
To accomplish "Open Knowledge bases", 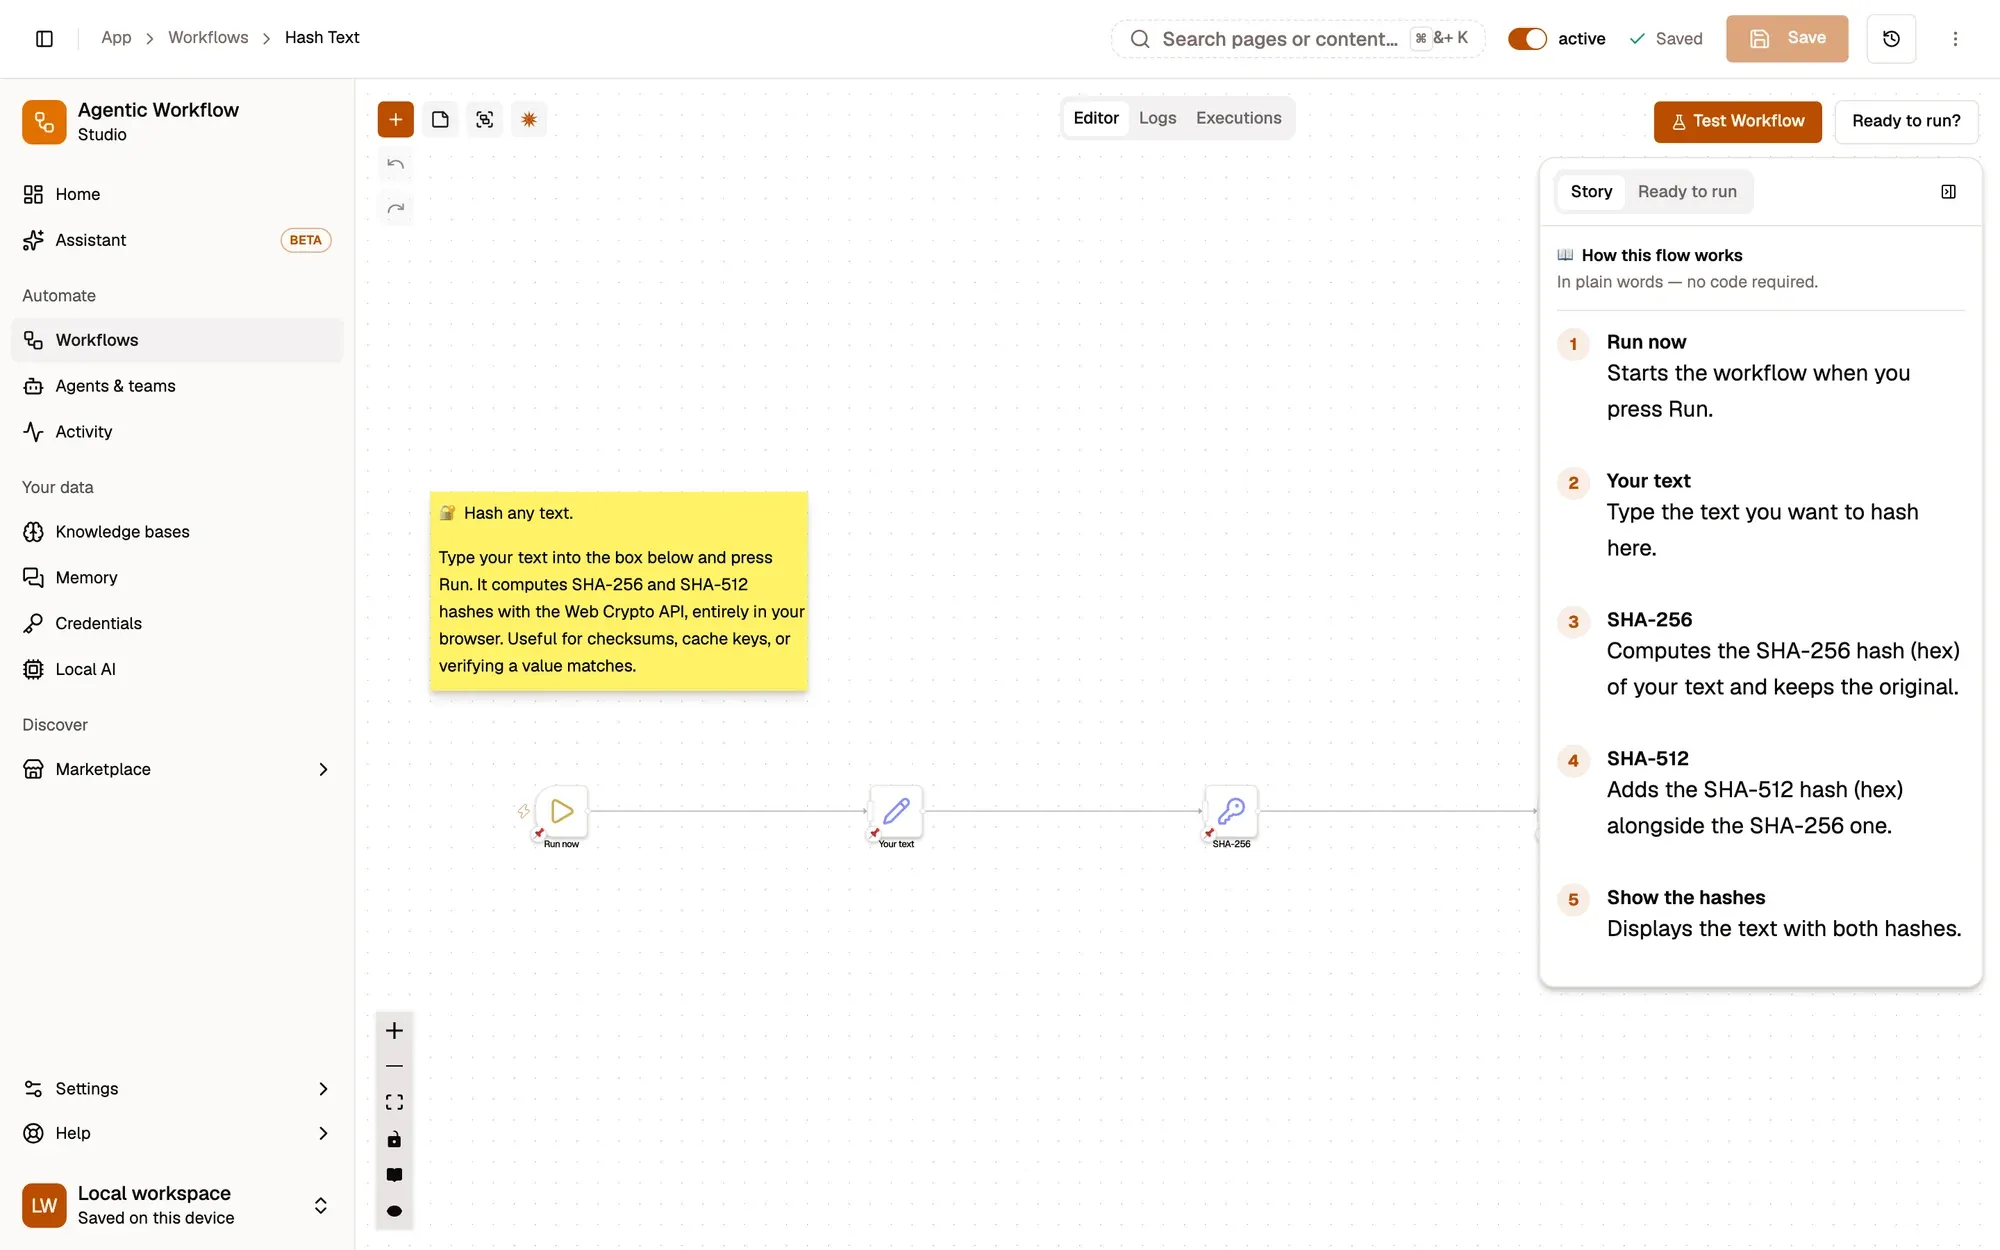I will tap(177, 532).
